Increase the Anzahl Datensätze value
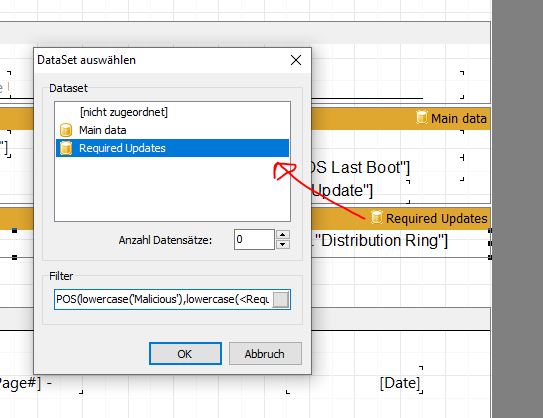The width and height of the screenshot is (543, 418). 283,234
